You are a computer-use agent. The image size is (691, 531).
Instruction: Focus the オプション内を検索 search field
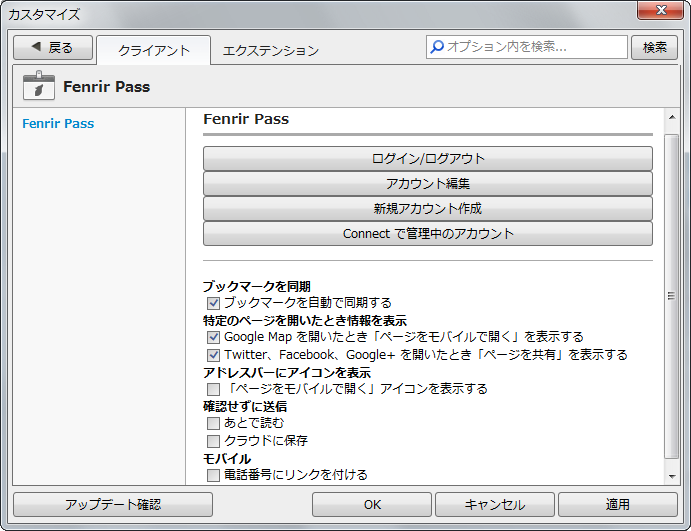click(527, 47)
